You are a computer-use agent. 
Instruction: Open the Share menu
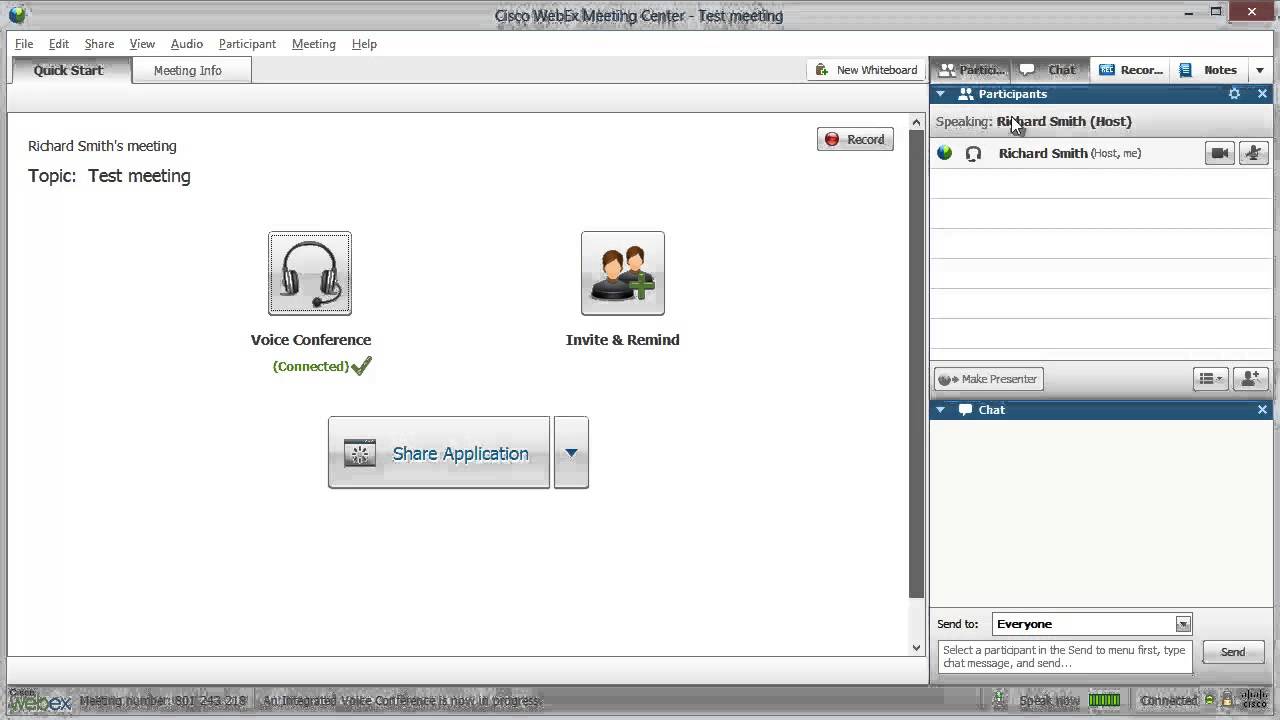(99, 44)
